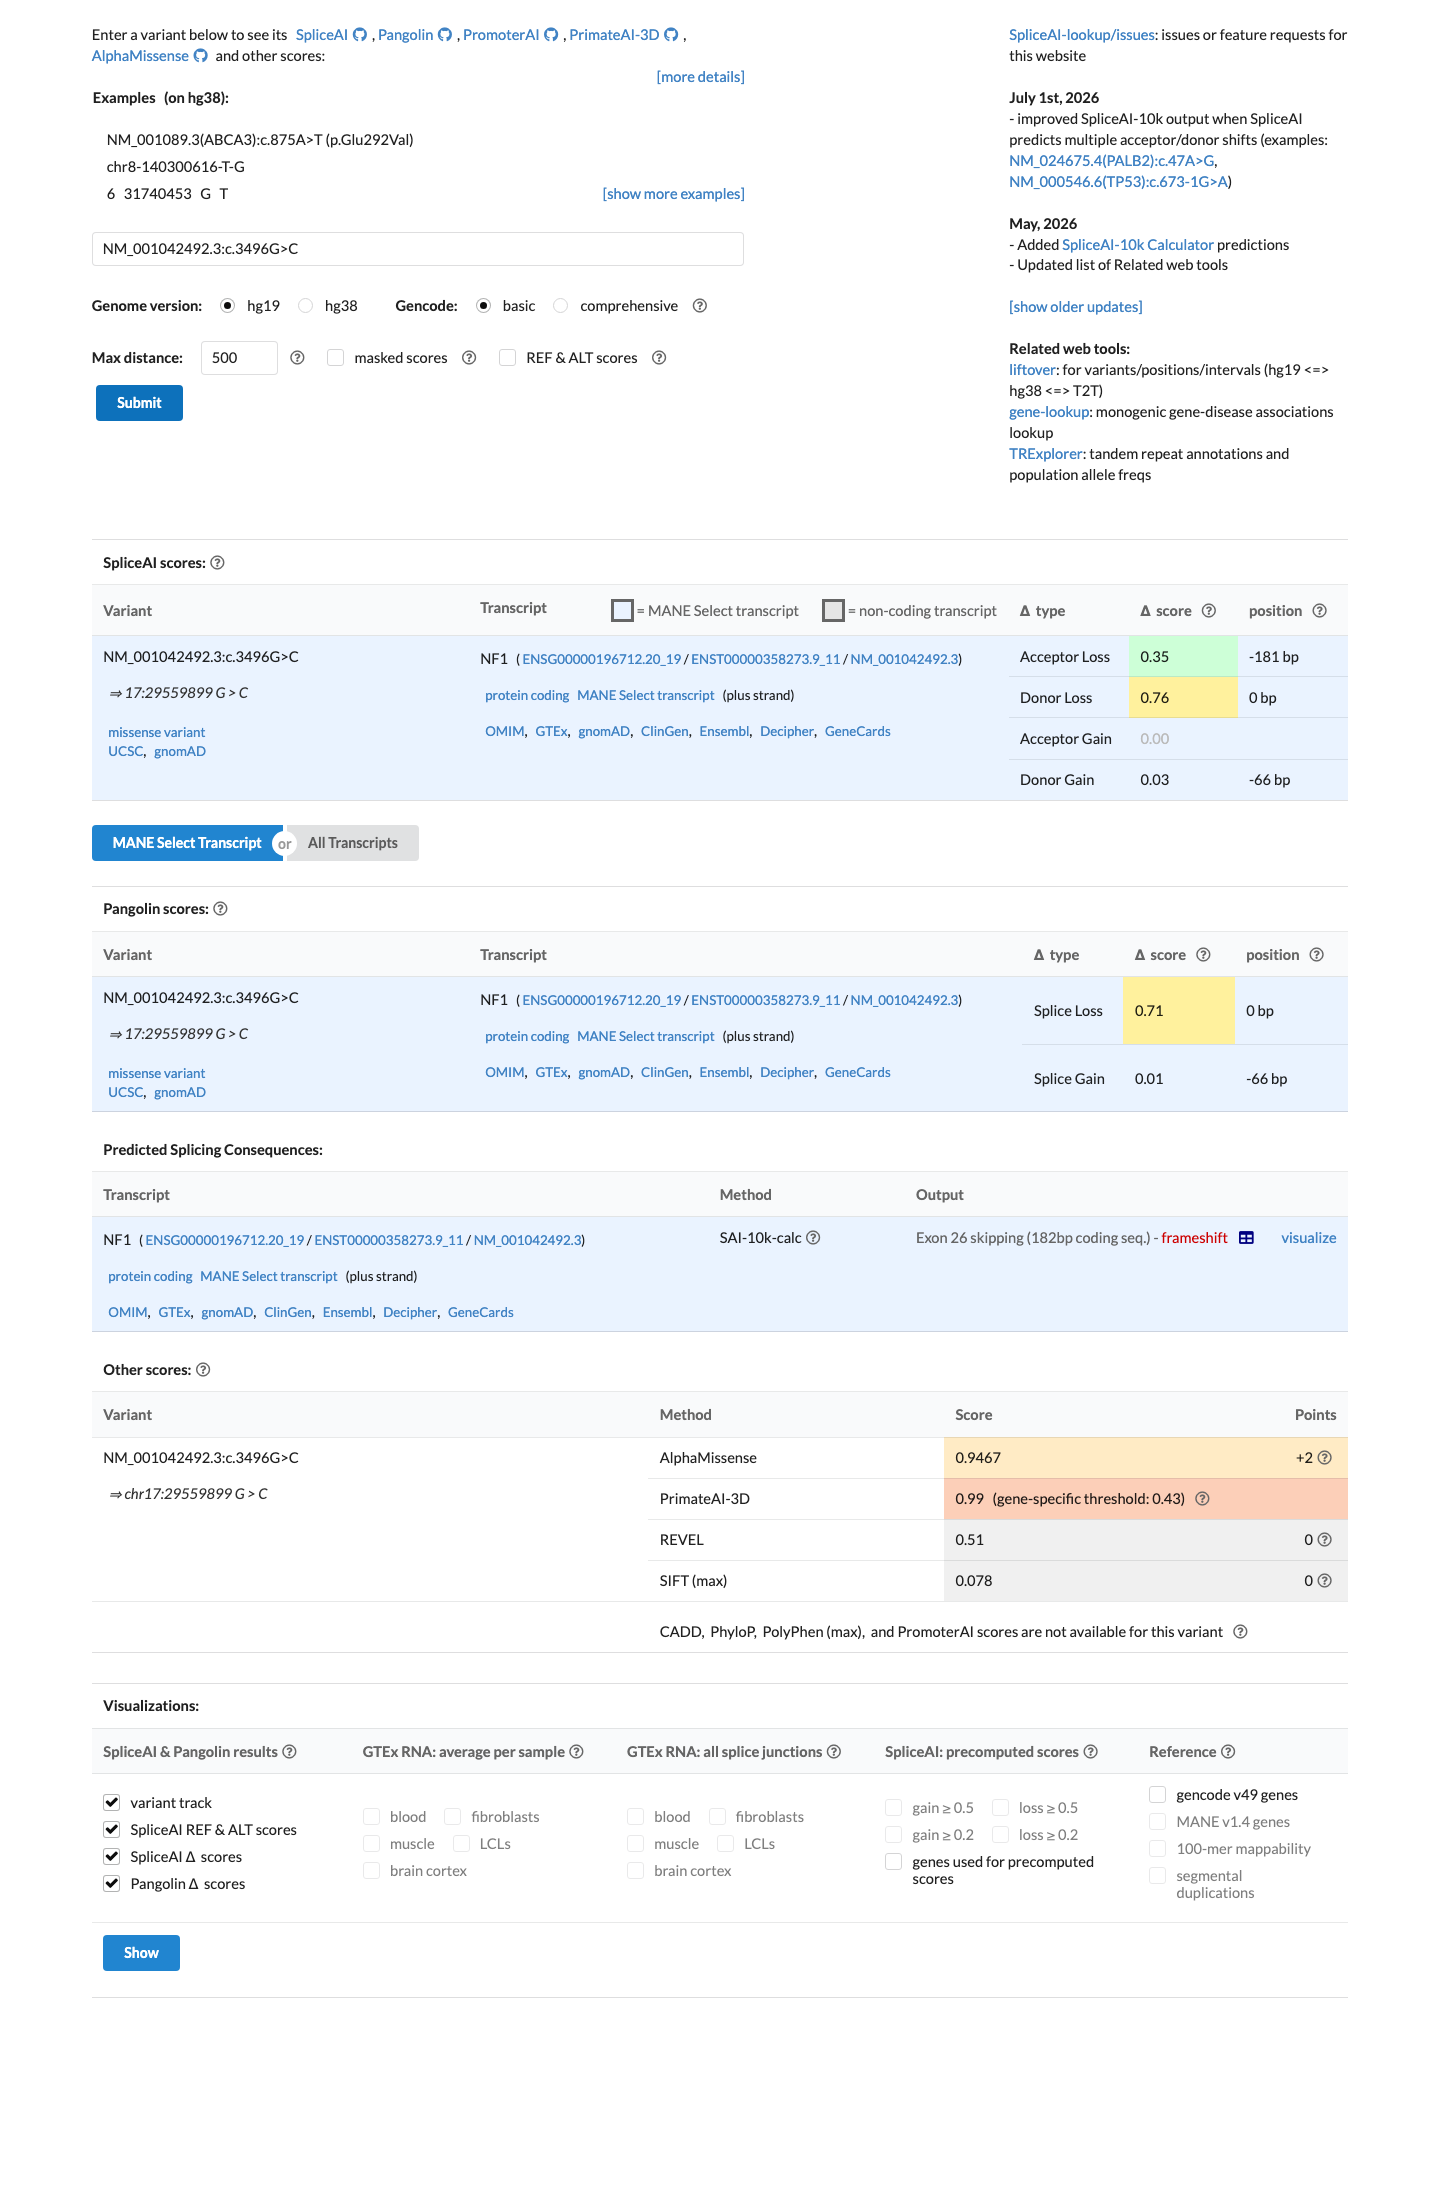Check gencode v49 genes reference
The image size is (1454, 2200).
point(1158,1795)
